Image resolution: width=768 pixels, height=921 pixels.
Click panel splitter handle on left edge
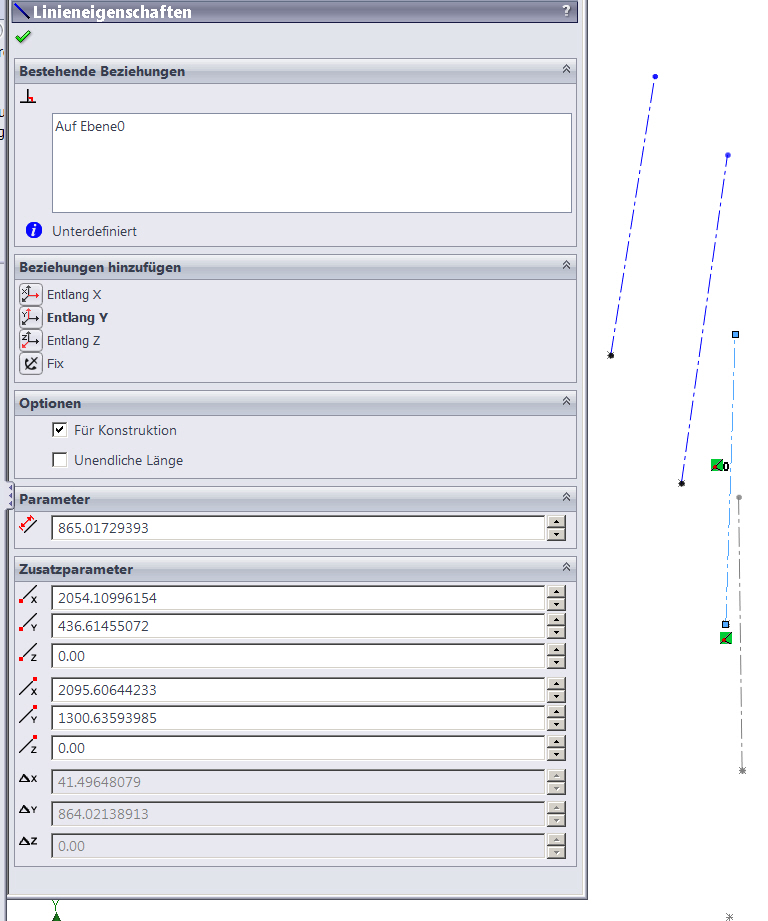pos(10,496)
